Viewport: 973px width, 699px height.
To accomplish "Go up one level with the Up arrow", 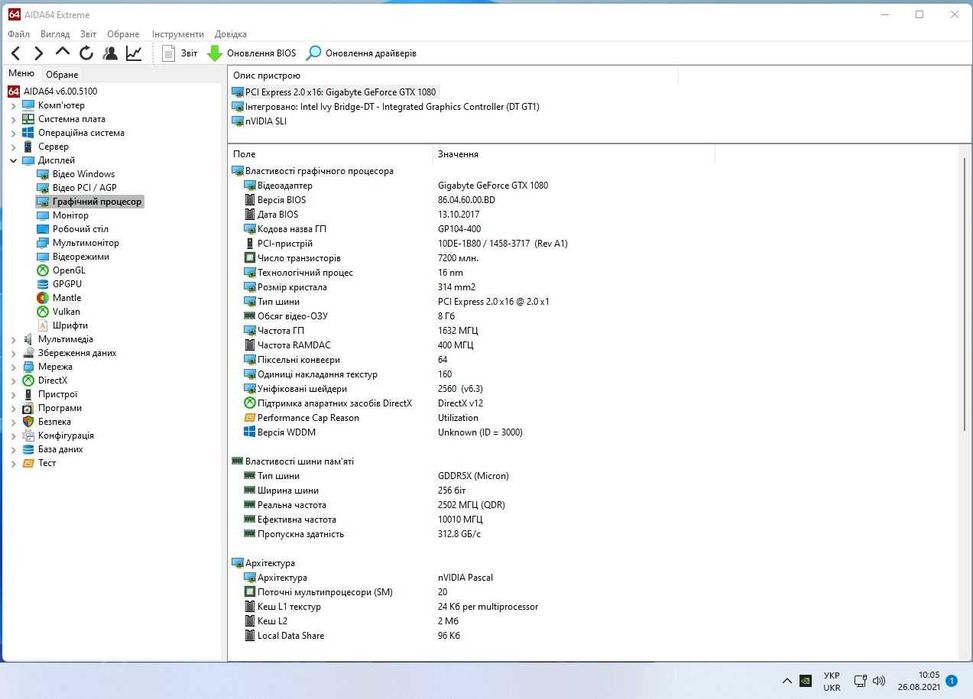I will point(62,52).
